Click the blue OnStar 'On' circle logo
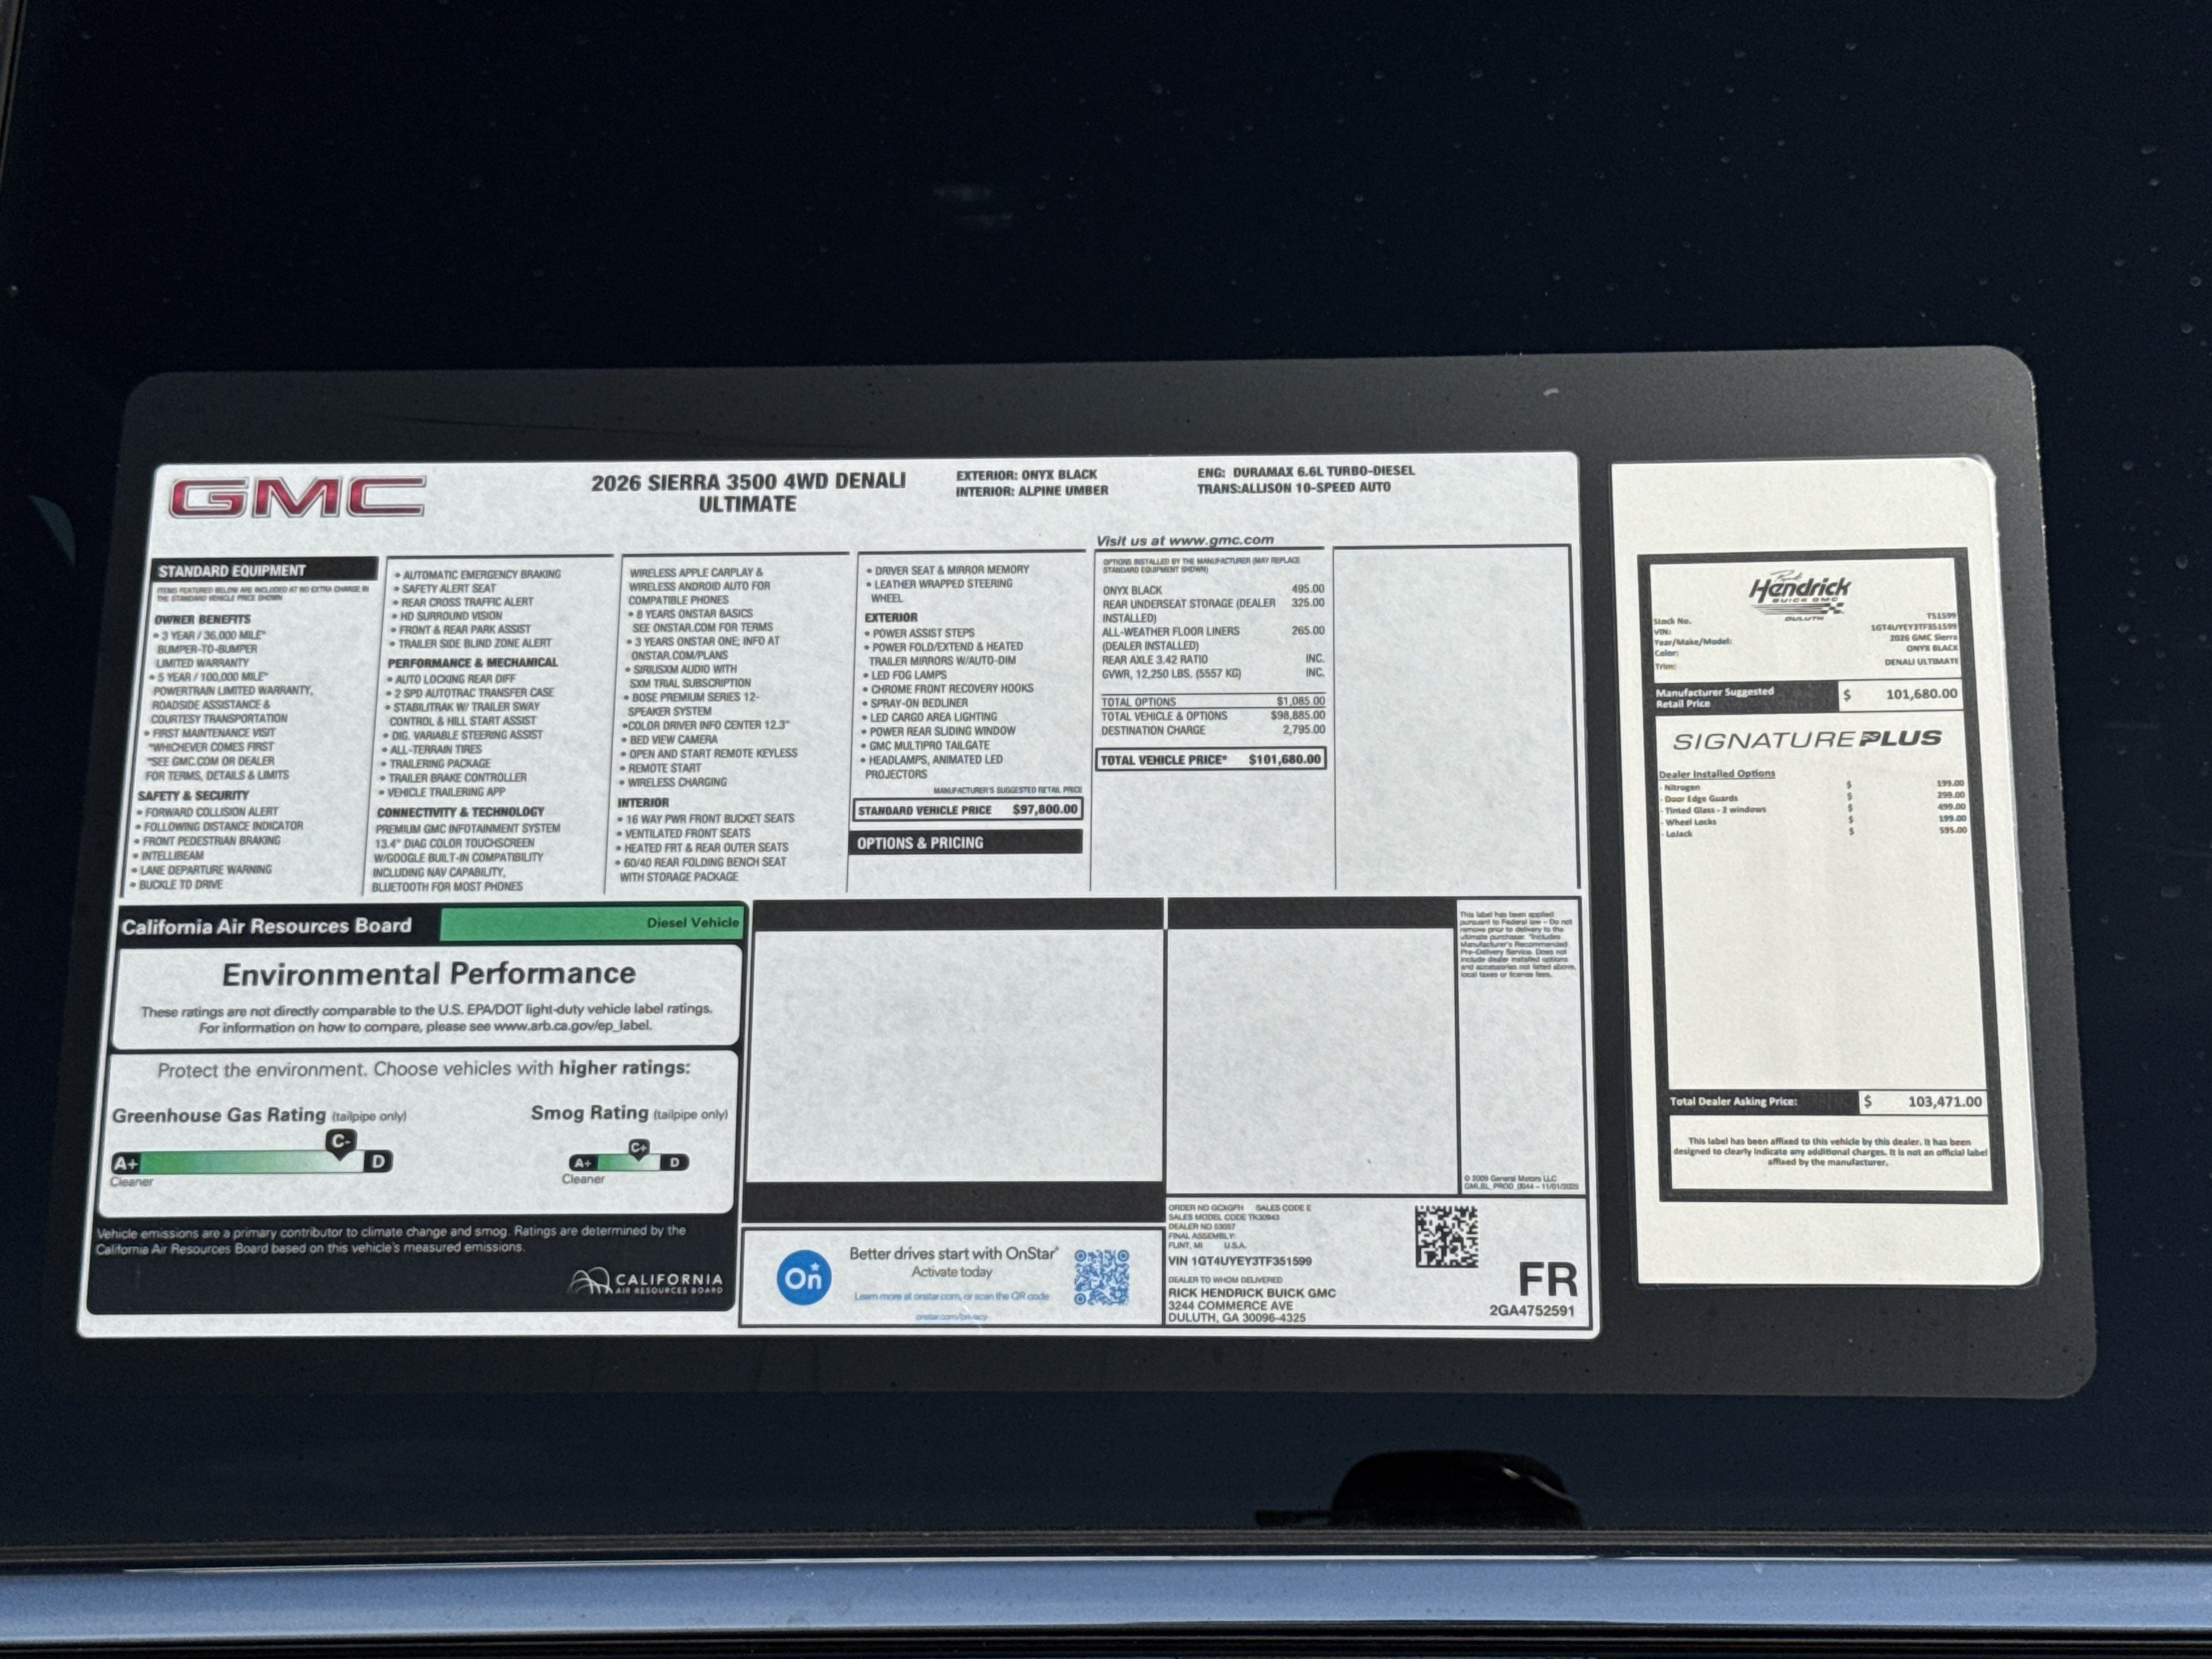This screenshot has height=1659, width=2212. coord(804,1277)
